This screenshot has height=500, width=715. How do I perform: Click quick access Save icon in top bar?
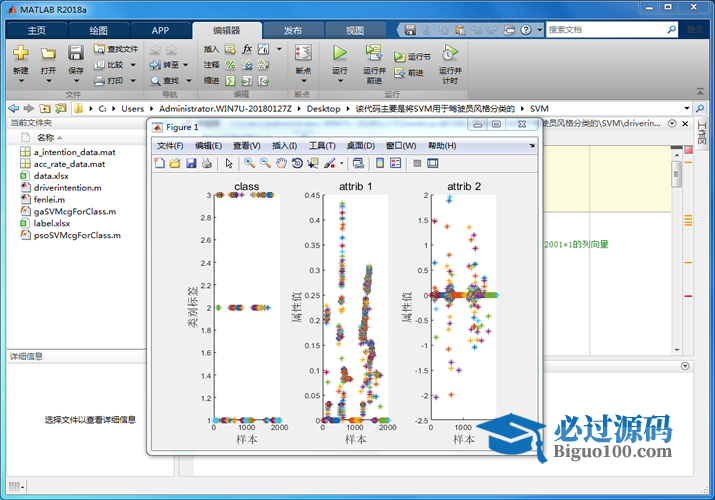410,30
